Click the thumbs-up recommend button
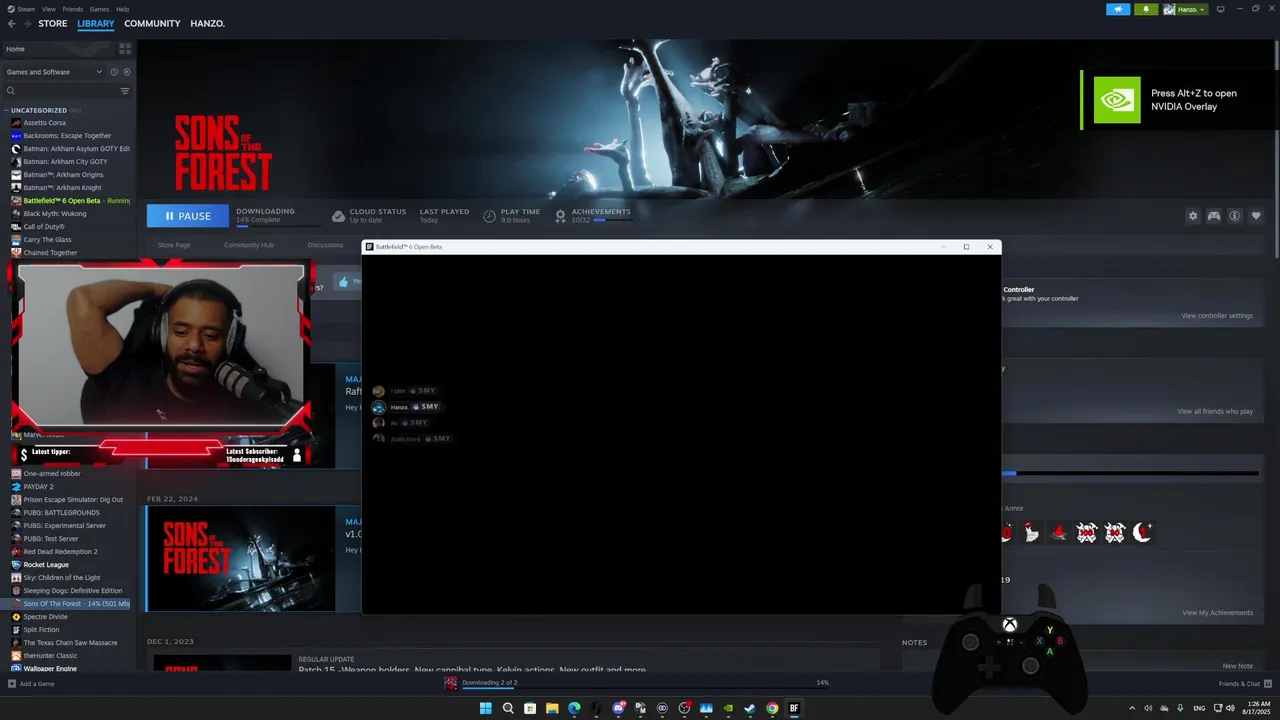Screen dimensions: 1280x720 tap(344, 282)
